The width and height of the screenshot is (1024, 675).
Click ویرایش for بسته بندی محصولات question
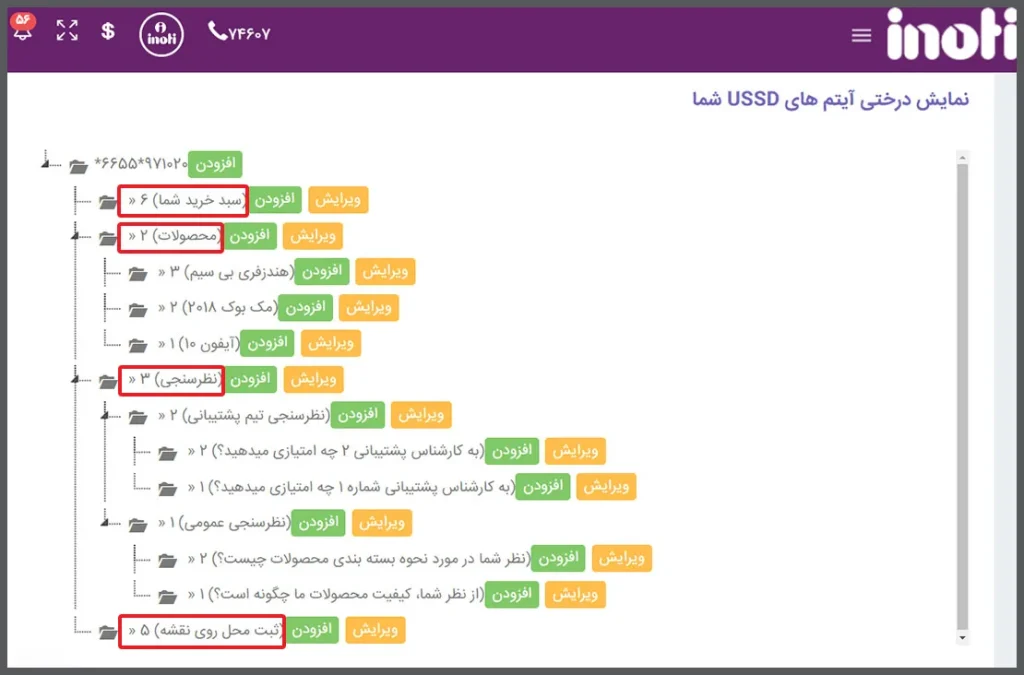click(x=622, y=558)
